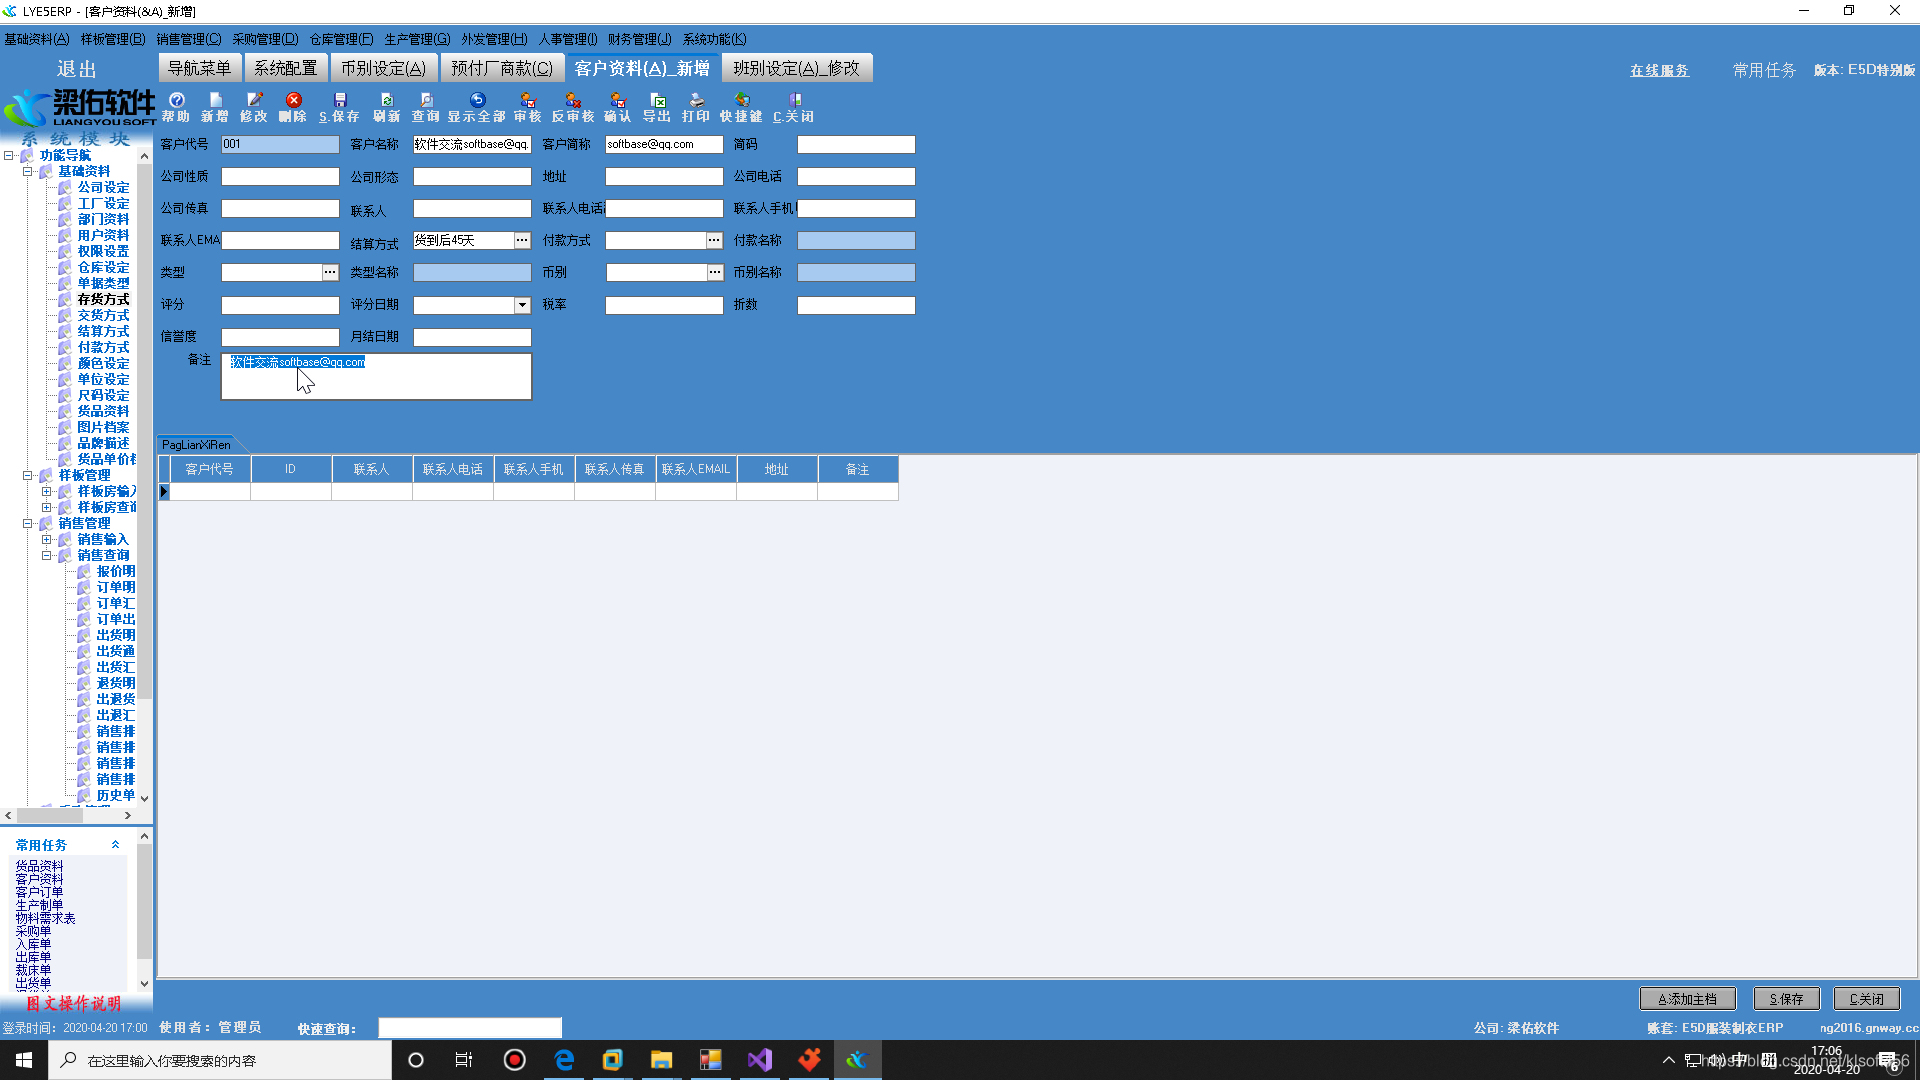Click the navigation tree horizontal scrollbar
The height and width of the screenshot is (1080, 1920).
coord(68,815)
